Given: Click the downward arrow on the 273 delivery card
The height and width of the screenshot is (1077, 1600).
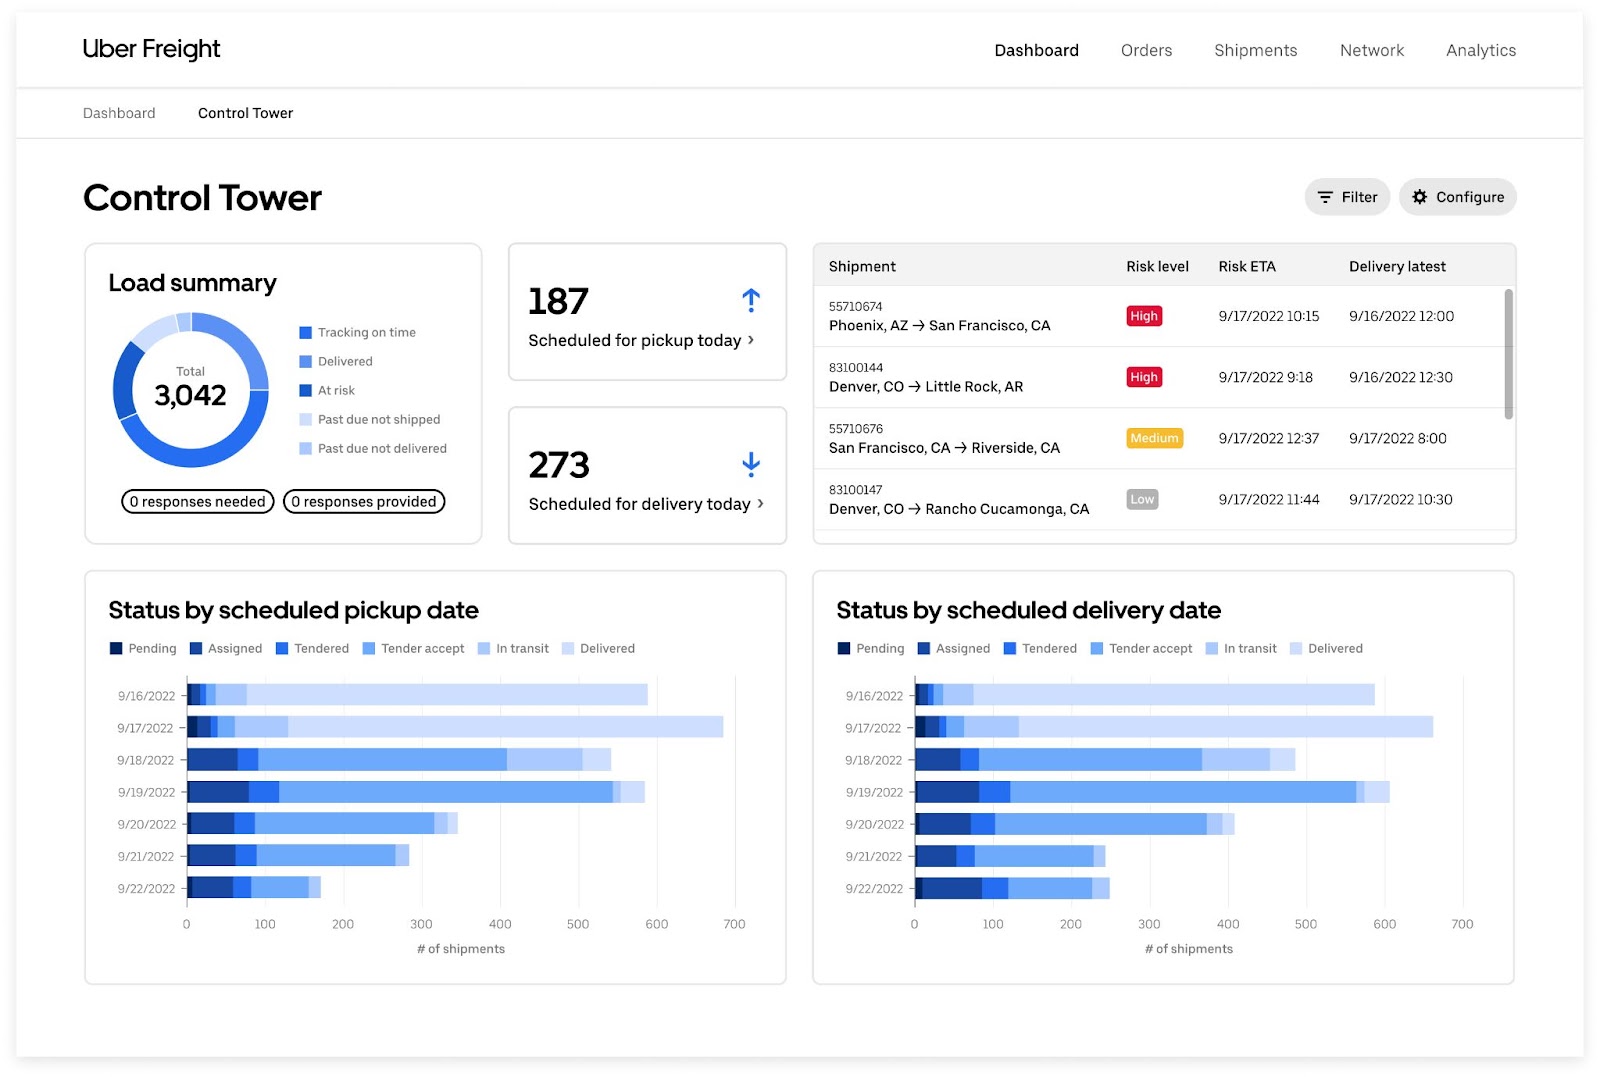Looking at the screenshot, I should 750,463.
